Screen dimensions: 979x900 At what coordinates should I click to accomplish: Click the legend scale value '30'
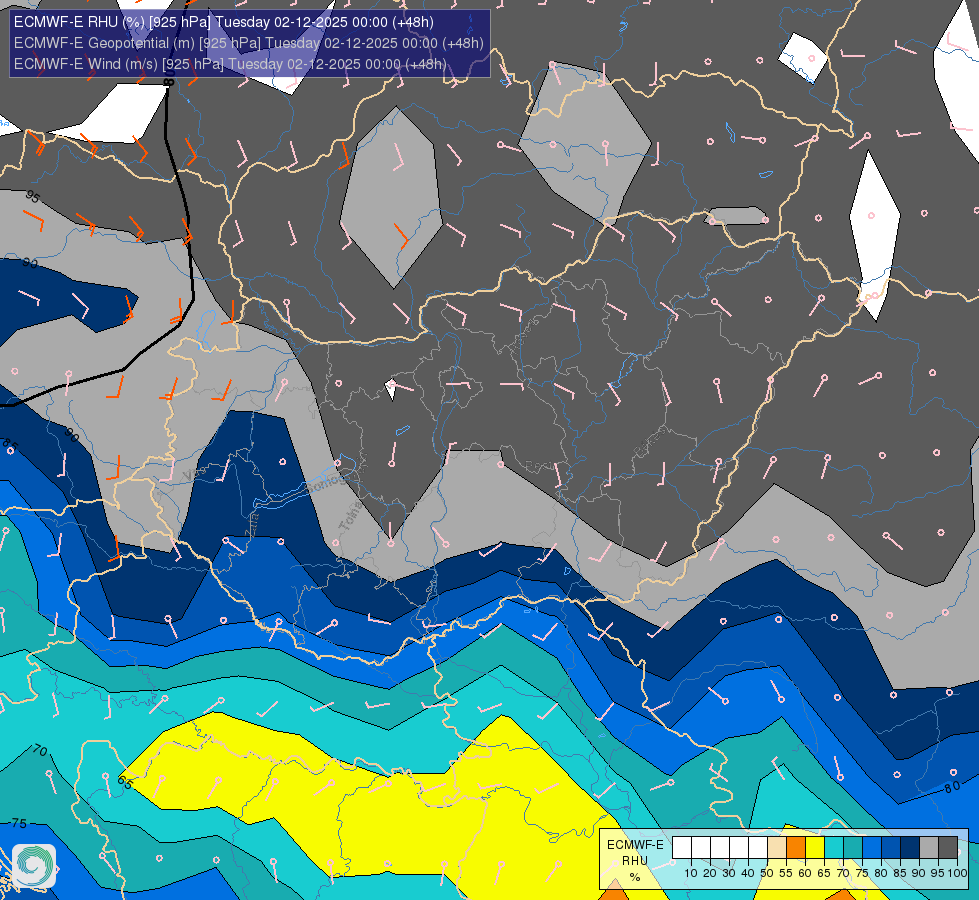(729, 873)
